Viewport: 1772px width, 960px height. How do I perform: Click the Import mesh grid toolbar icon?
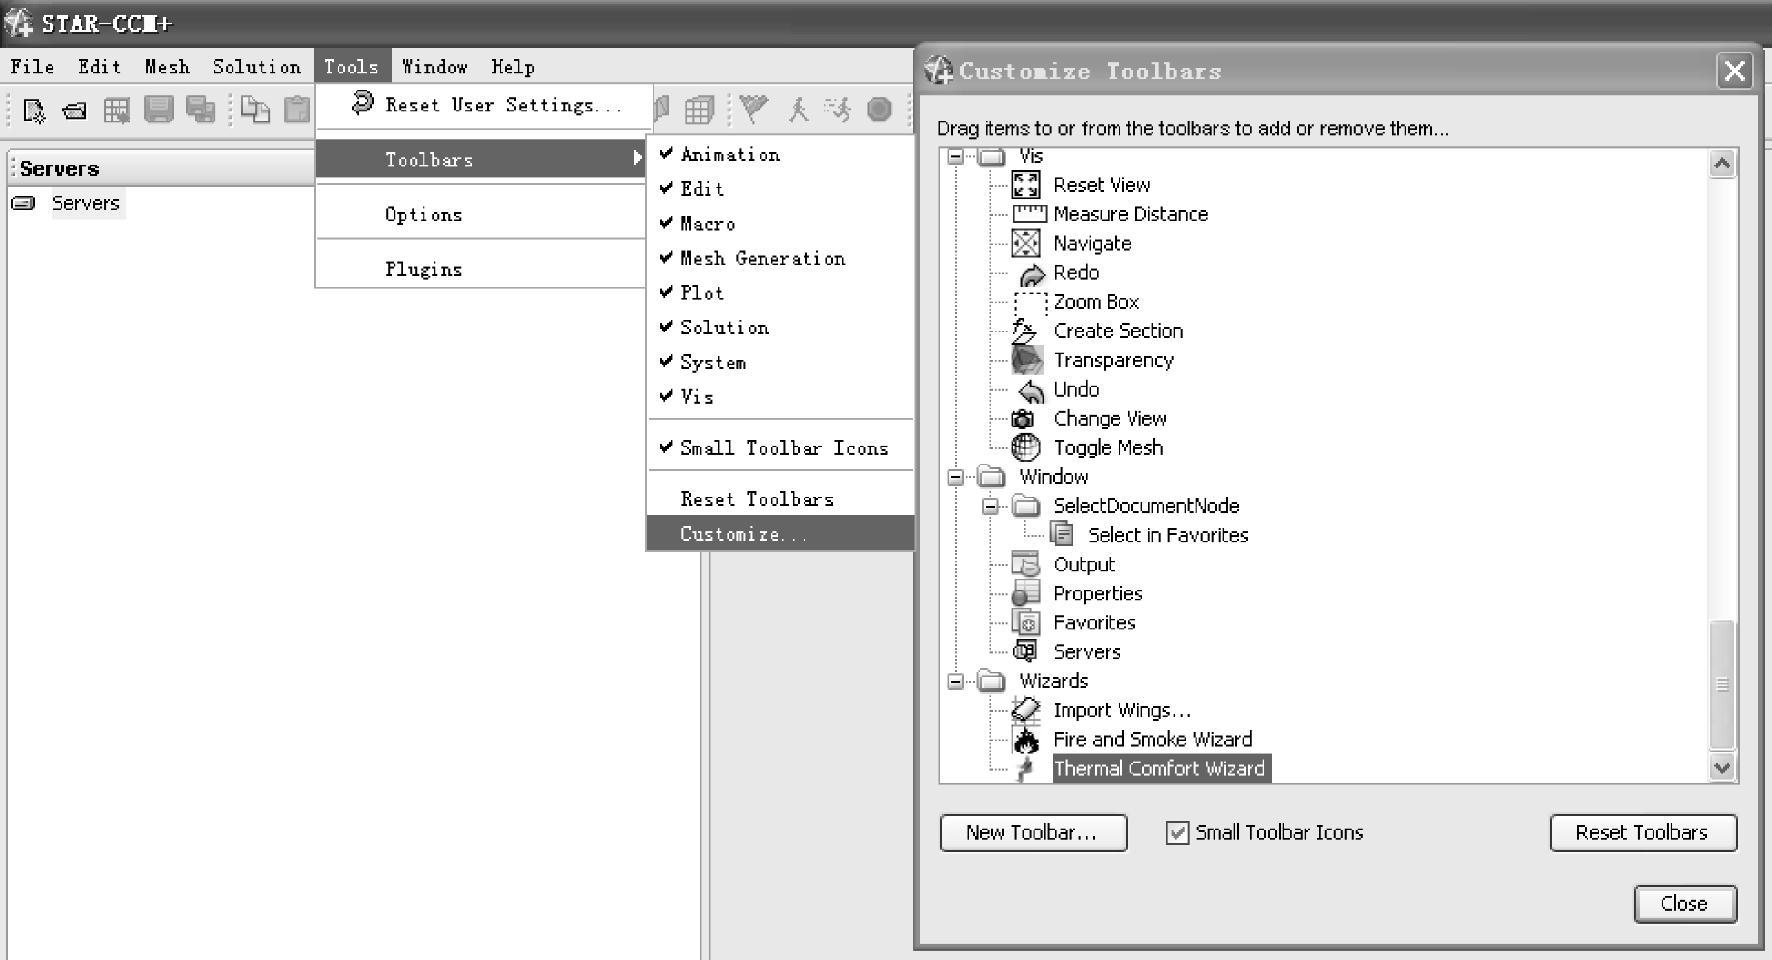coord(116,110)
